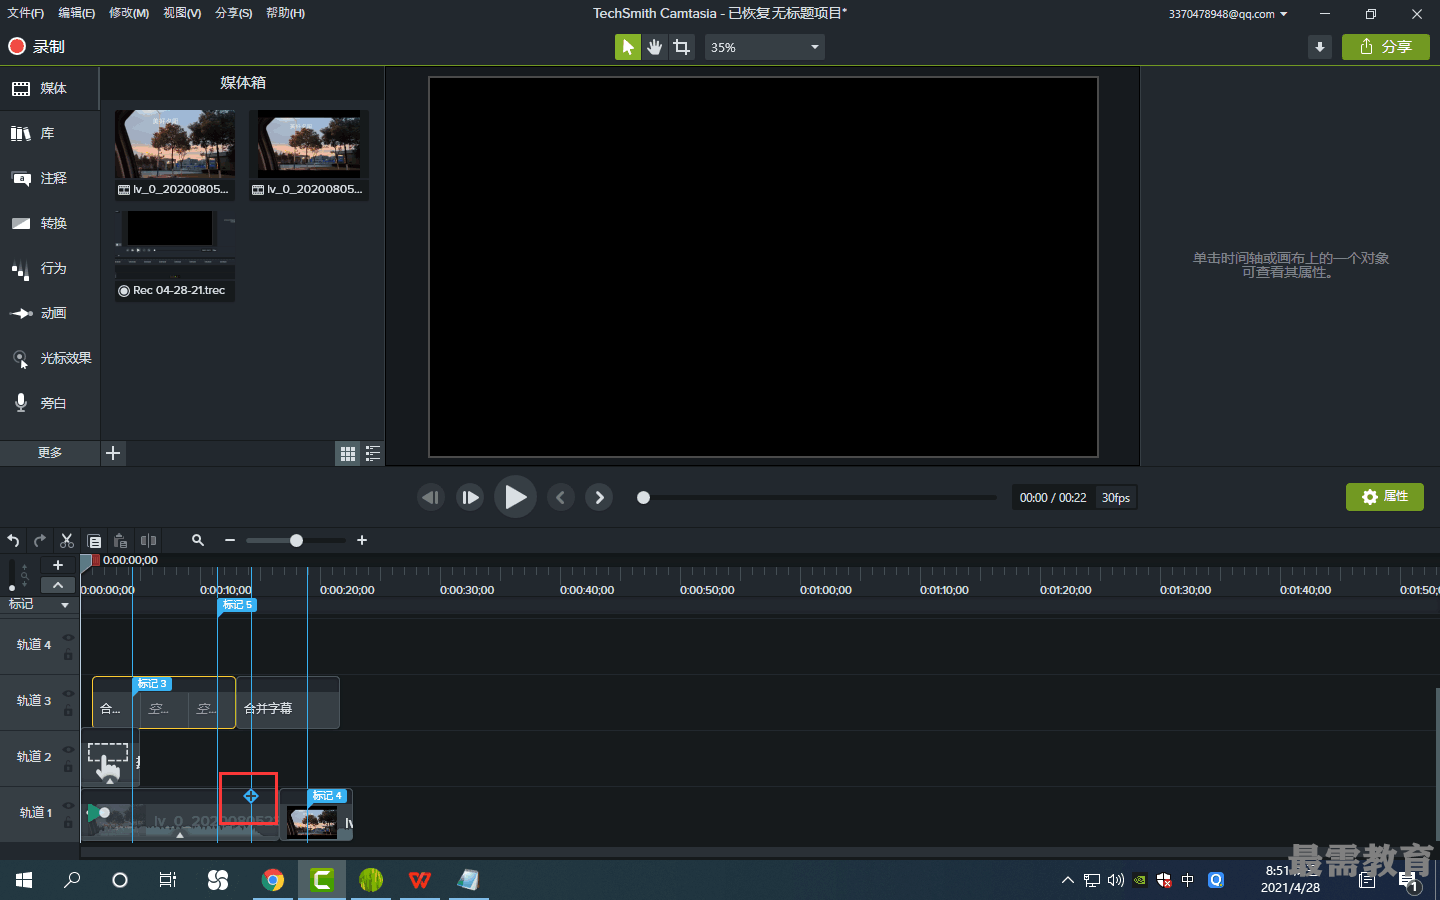Toggle visibility eye of 轨道 4
This screenshot has width=1440, height=900.
coord(69,637)
